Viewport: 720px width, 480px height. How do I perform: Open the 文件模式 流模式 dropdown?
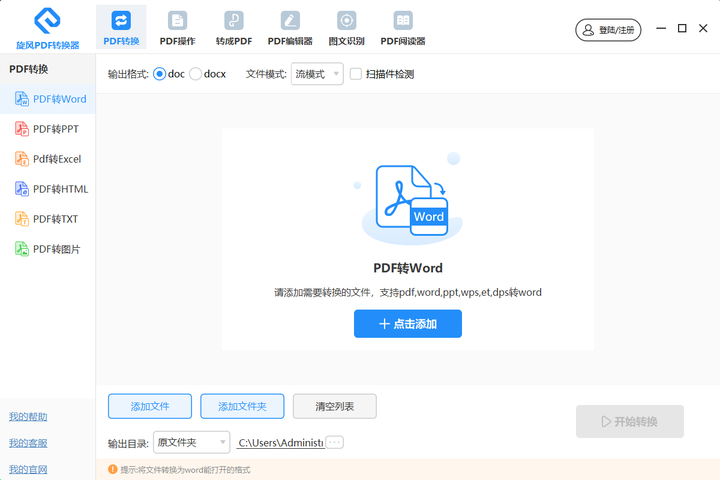coord(317,74)
